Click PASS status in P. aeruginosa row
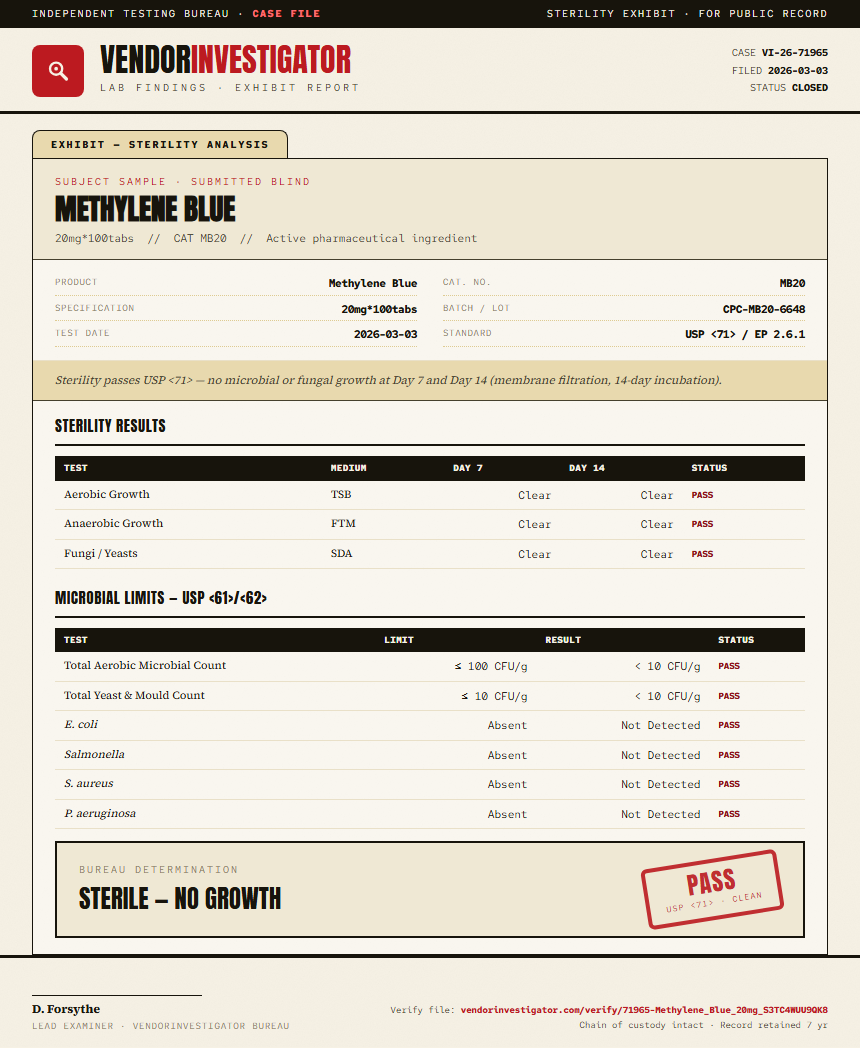This screenshot has height=1048, width=860. pyautogui.click(x=729, y=814)
